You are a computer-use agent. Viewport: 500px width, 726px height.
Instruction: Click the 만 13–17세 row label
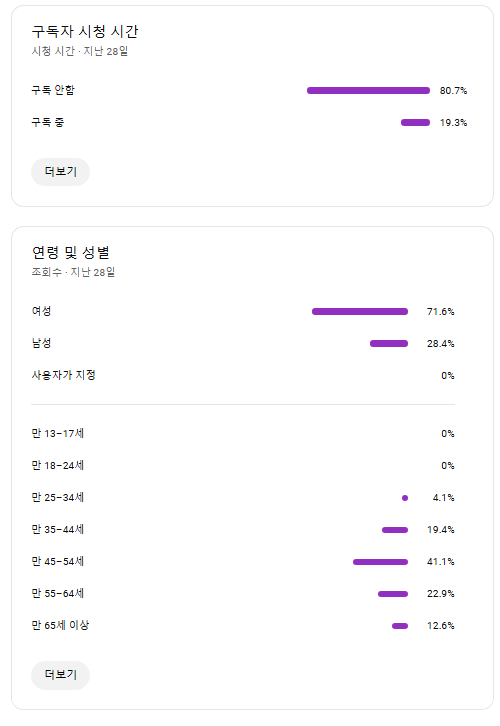[57, 433]
